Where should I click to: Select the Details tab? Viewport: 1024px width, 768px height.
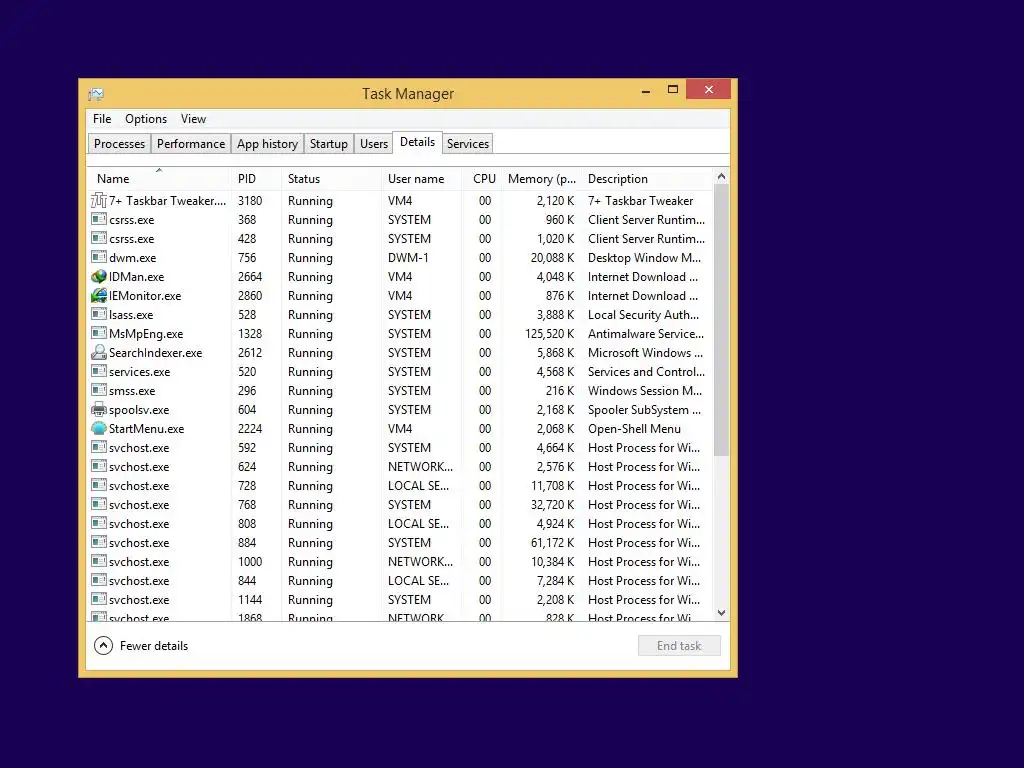pos(417,142)
